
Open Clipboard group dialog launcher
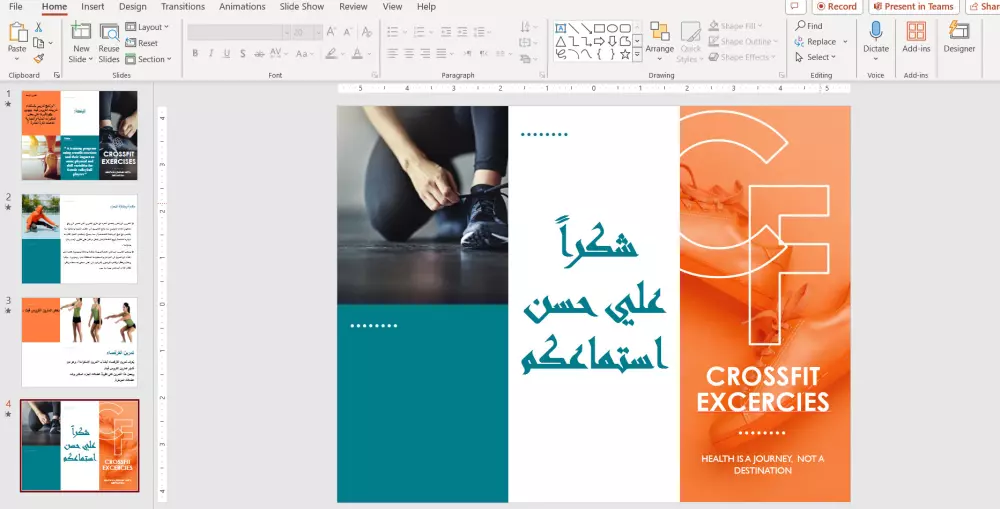click(x=57, y=75)
